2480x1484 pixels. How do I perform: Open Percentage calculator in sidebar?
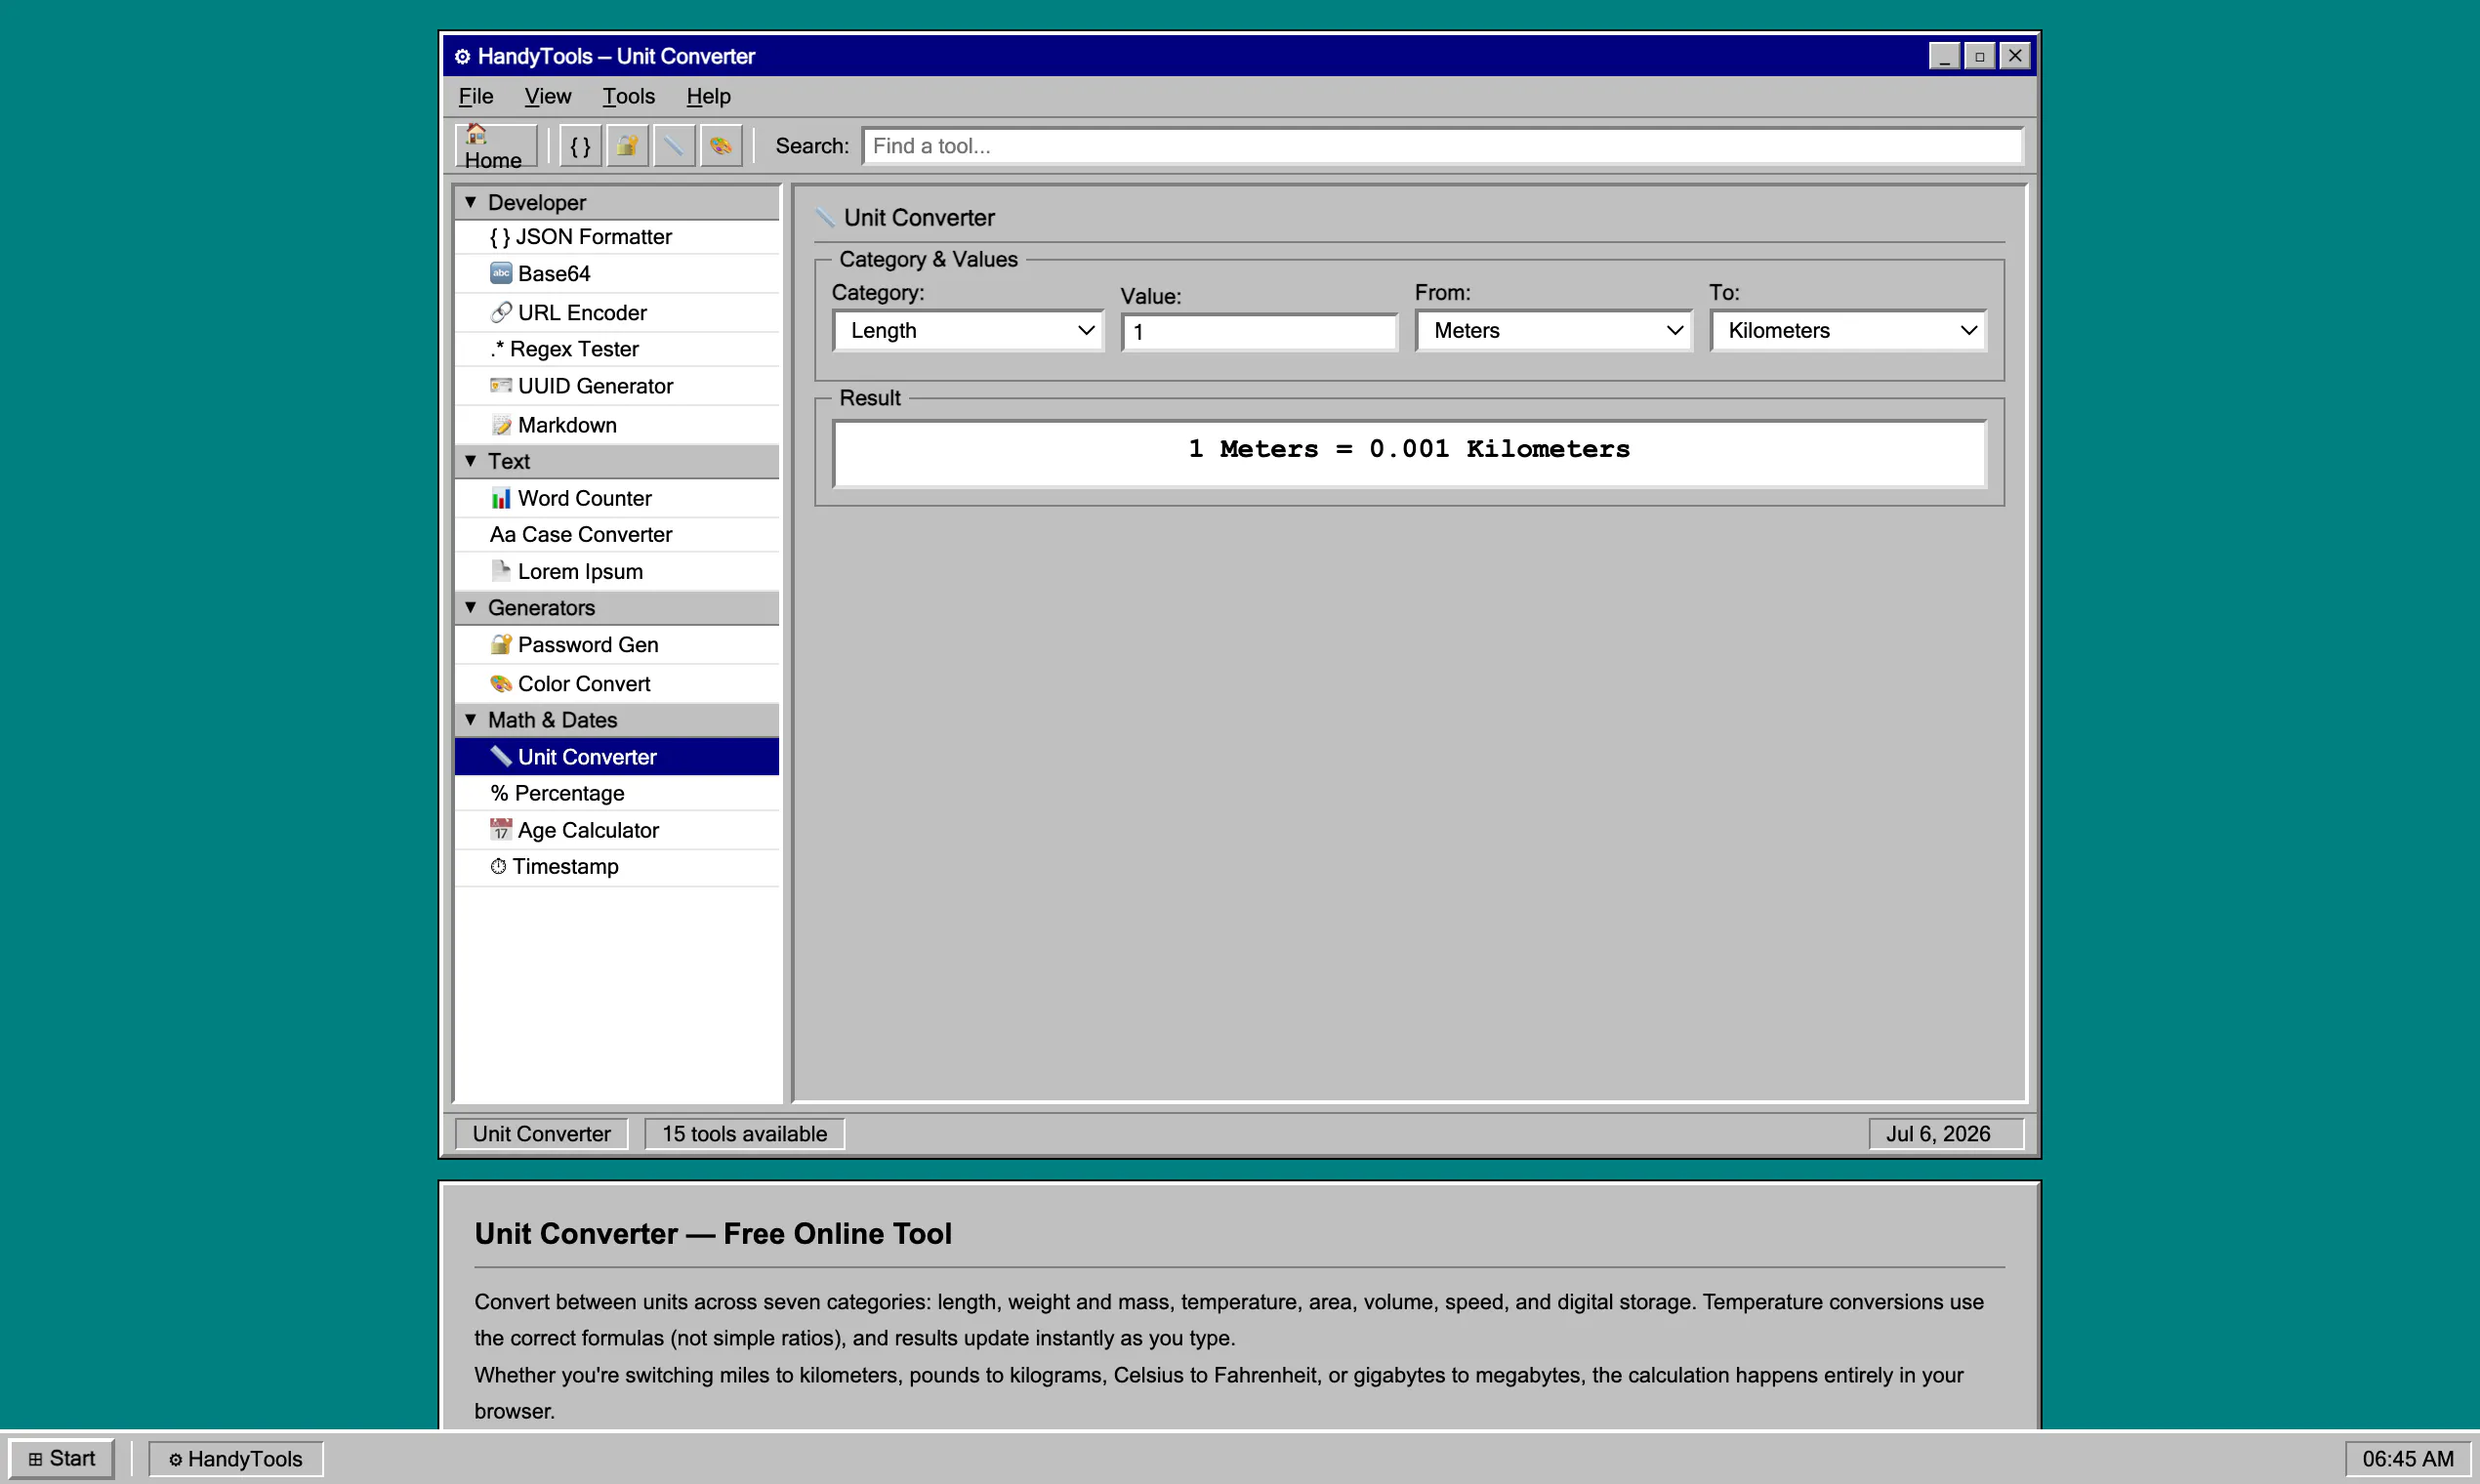617,794
